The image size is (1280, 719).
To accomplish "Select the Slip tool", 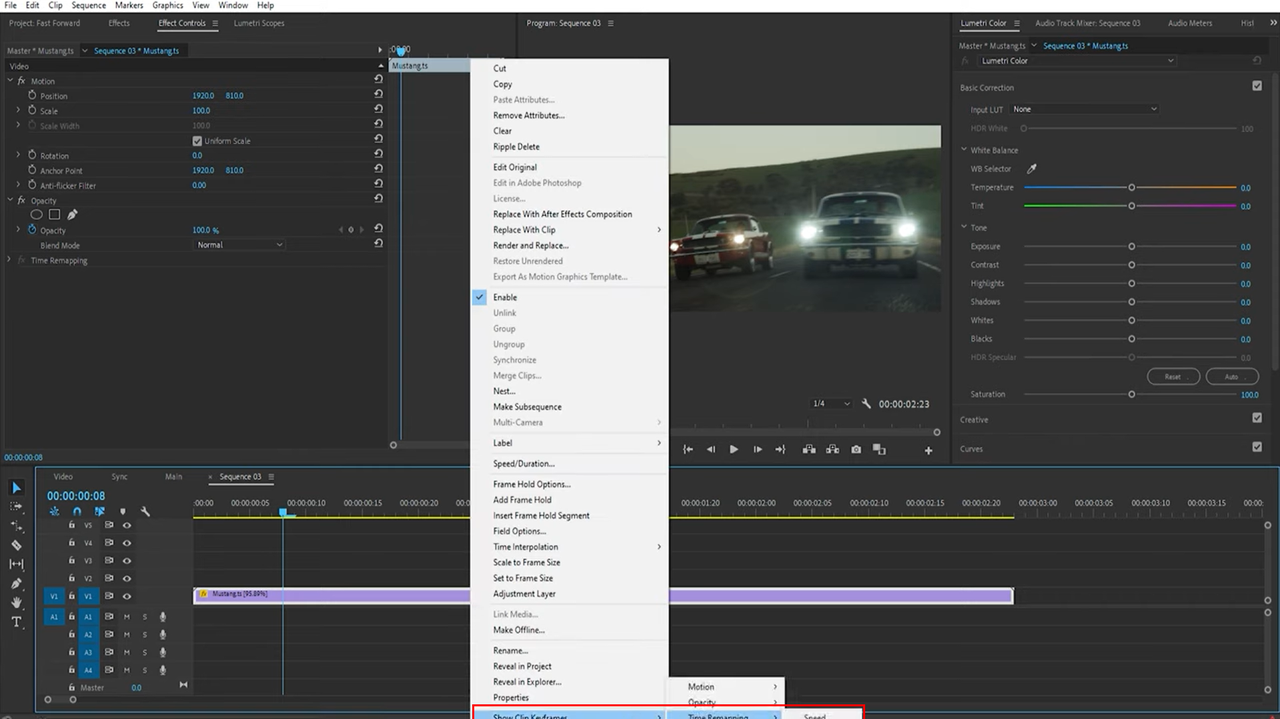I will pos(16,564).
